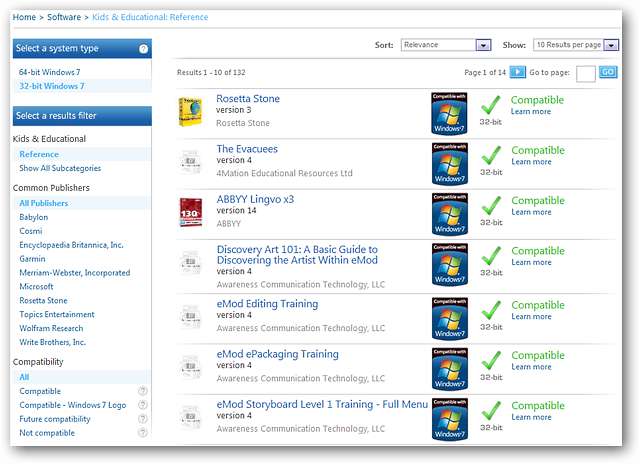Click the ABBYY Lingvo x3 product icon
Viewport: 640px width, 464px height.
191,212
